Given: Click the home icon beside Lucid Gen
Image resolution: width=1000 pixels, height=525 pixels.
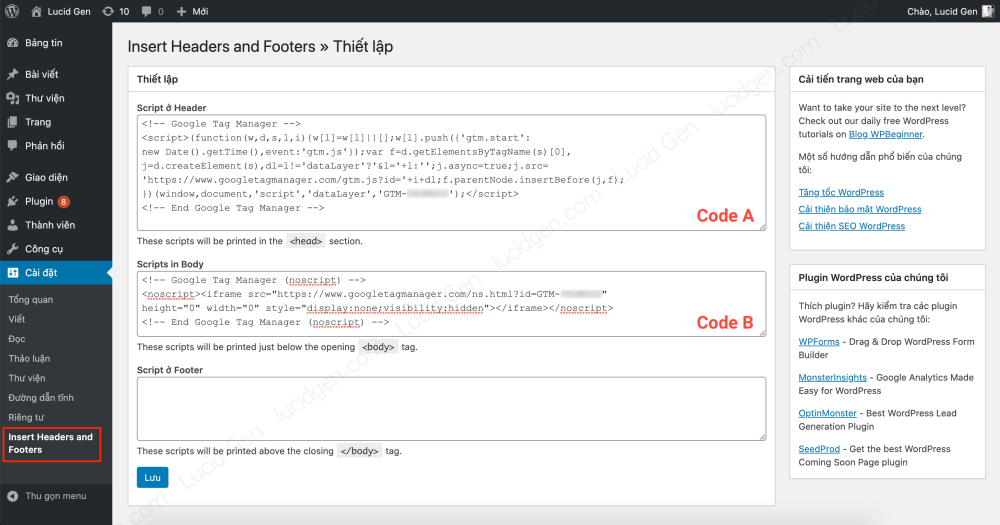Looking at the screenshot, I should [x=36, y=11].
